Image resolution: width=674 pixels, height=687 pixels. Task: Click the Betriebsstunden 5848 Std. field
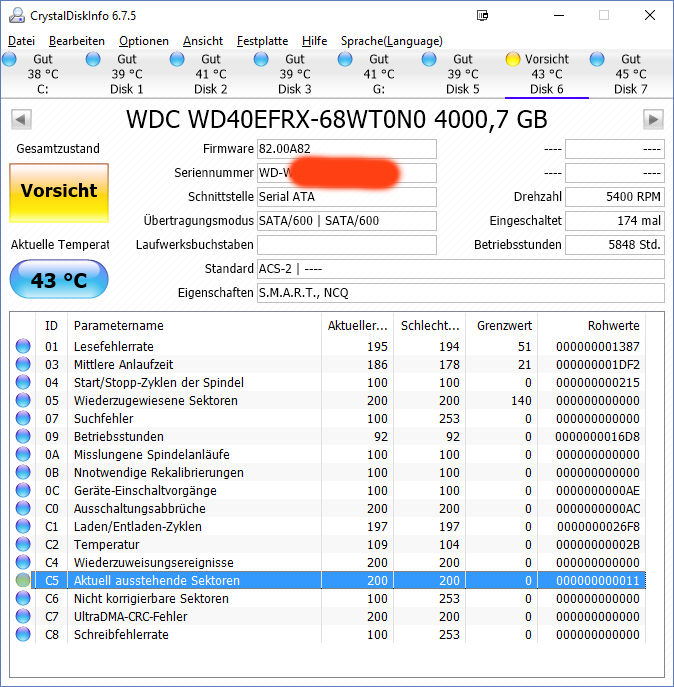615,244
